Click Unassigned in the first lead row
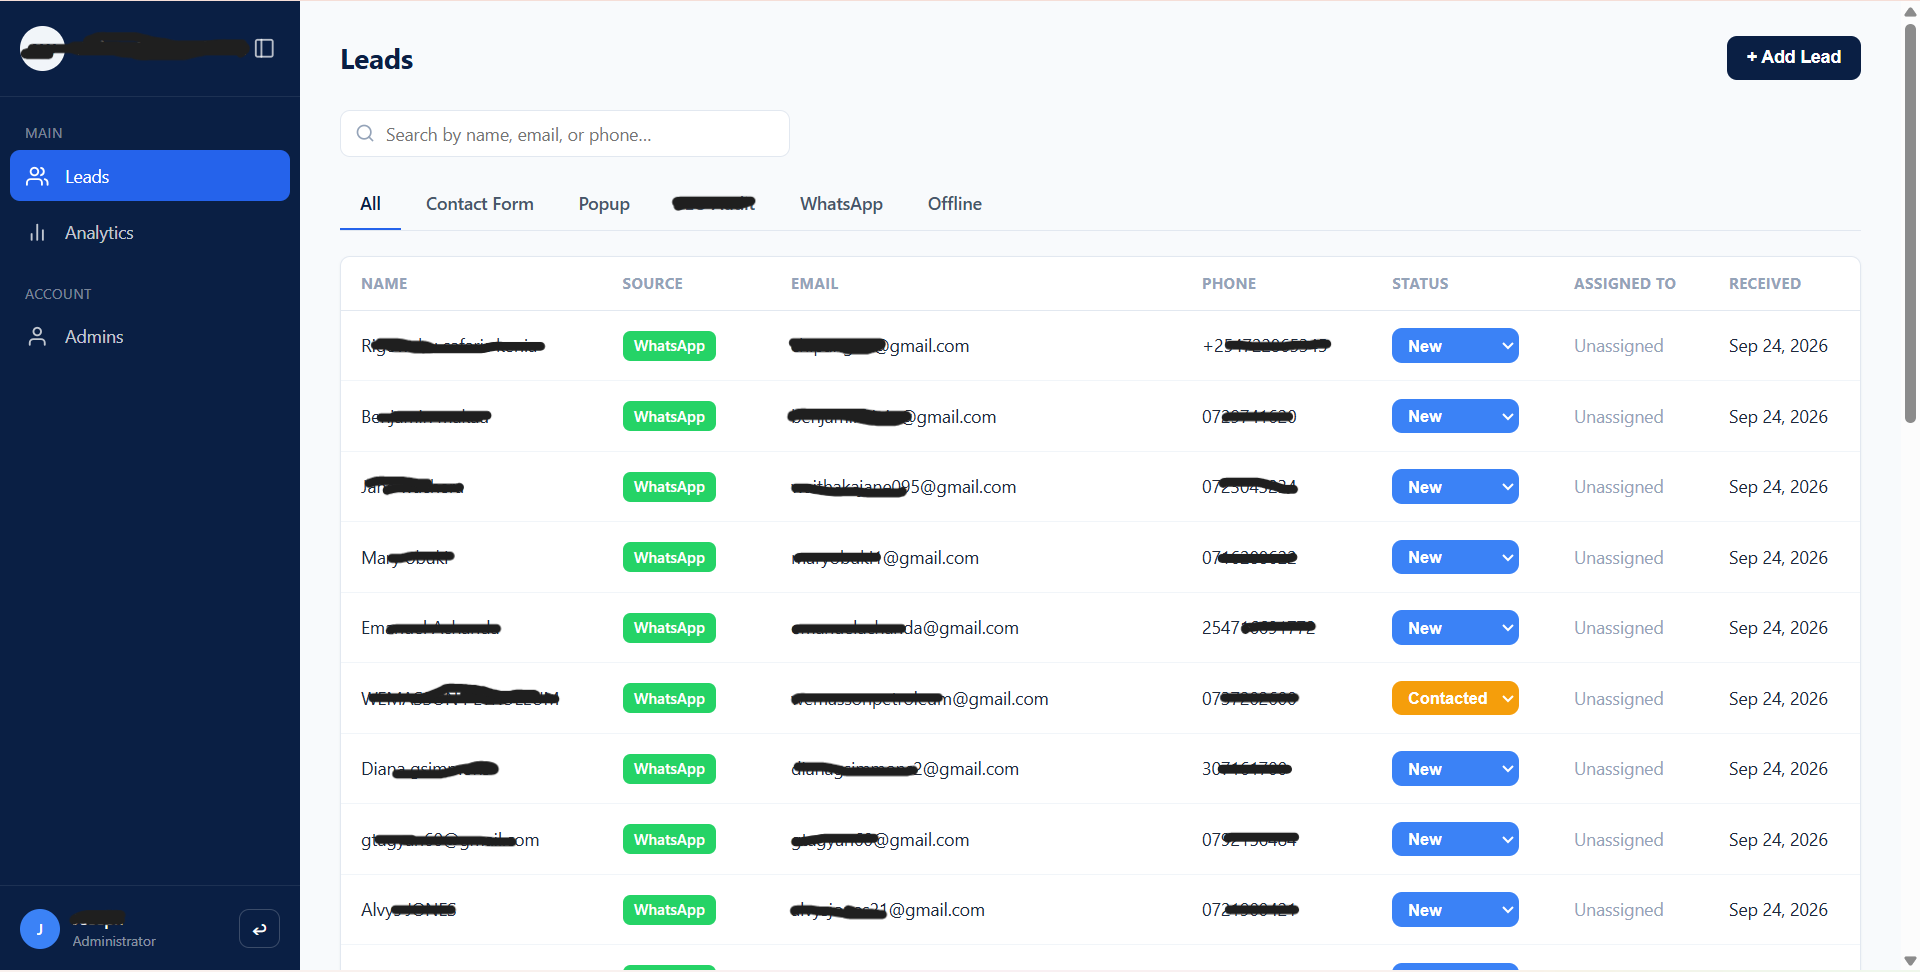Image resolution: width=1920 pixels, height=972 pixels. (1619, 346)
